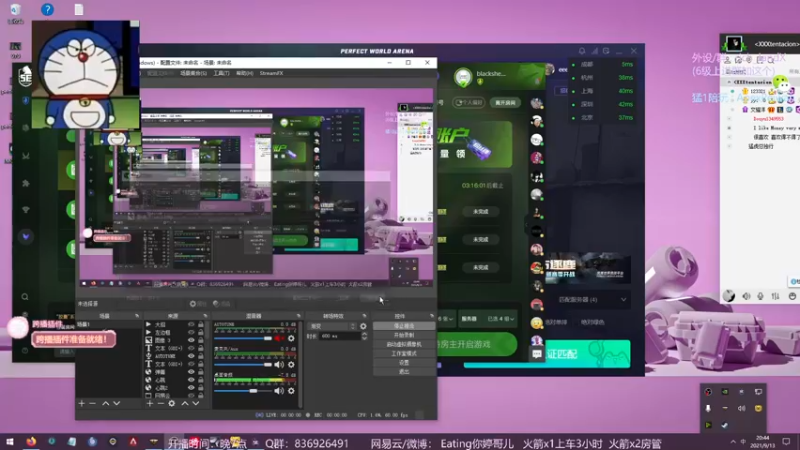This screenshot has height=450, width=800.
Task: Open StreamFX menu in OBS
Action: (x=271, y=73)
